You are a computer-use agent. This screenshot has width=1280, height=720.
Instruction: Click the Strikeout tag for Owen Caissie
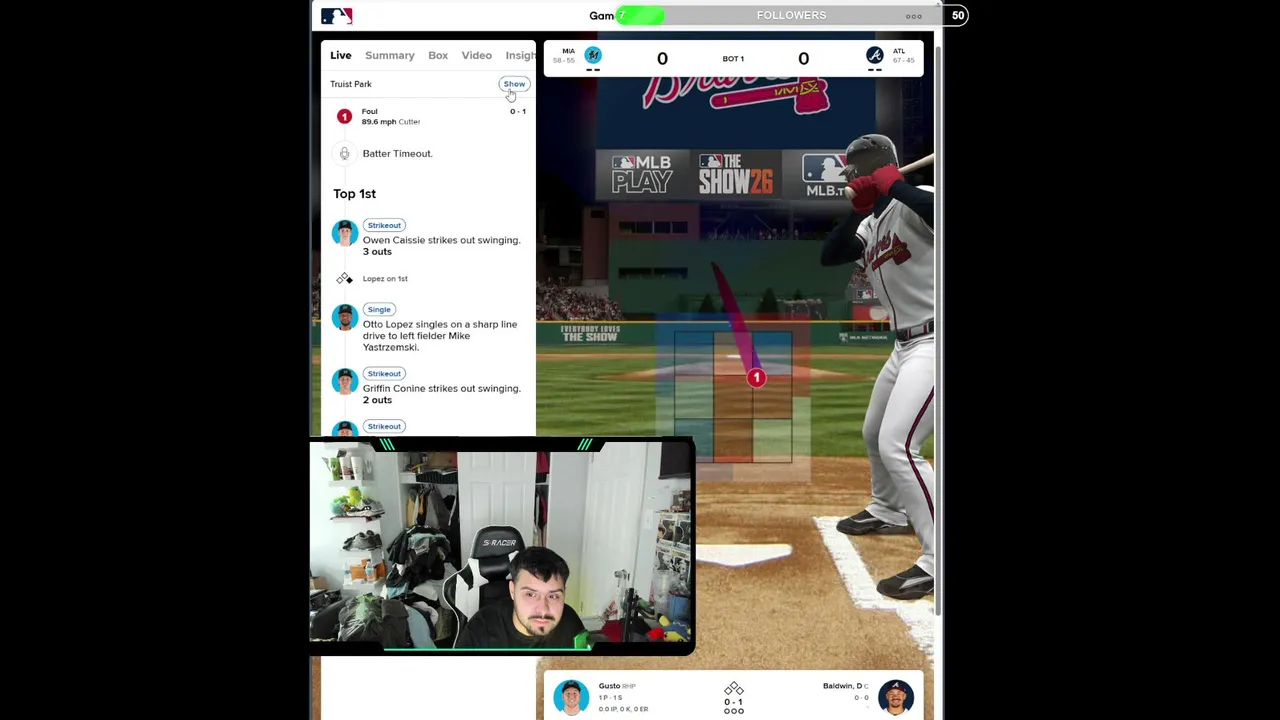pyautogui.click(x=384, y=225)
